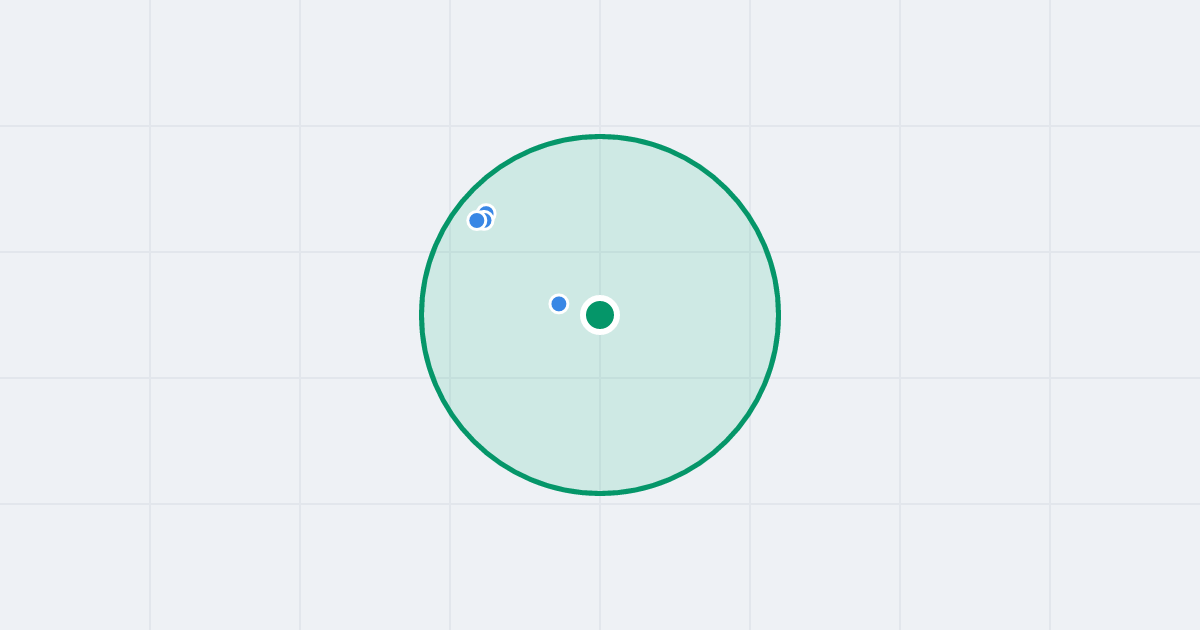Select the lone blue dot beside the green marker
This screenshot has width=1200, height=630.
pyautogui.click(x=559, y=304)
